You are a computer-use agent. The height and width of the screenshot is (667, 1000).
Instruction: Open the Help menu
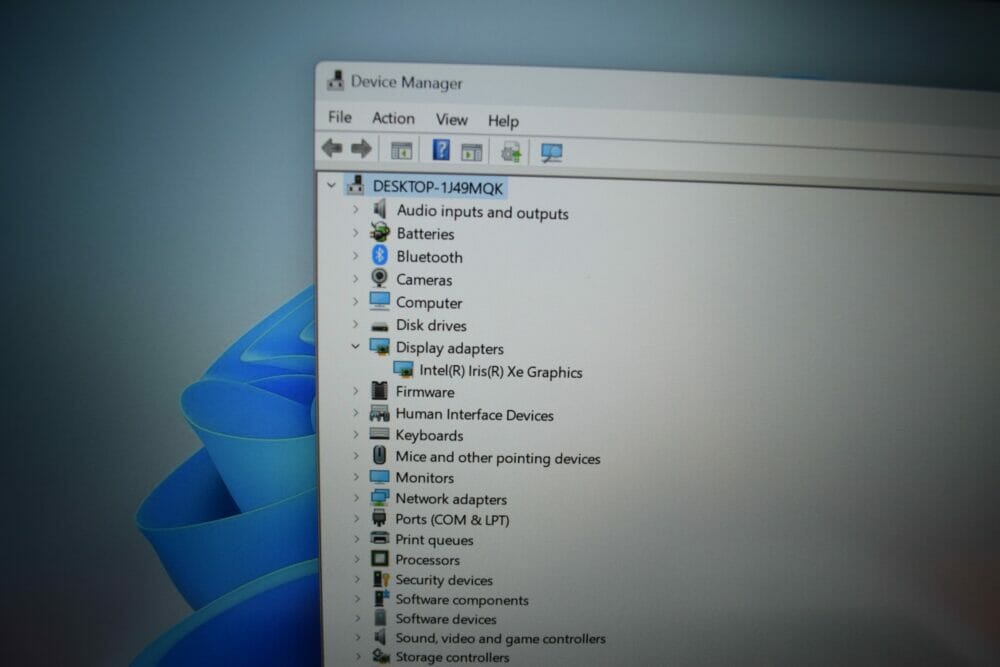(x=503, y=121)
